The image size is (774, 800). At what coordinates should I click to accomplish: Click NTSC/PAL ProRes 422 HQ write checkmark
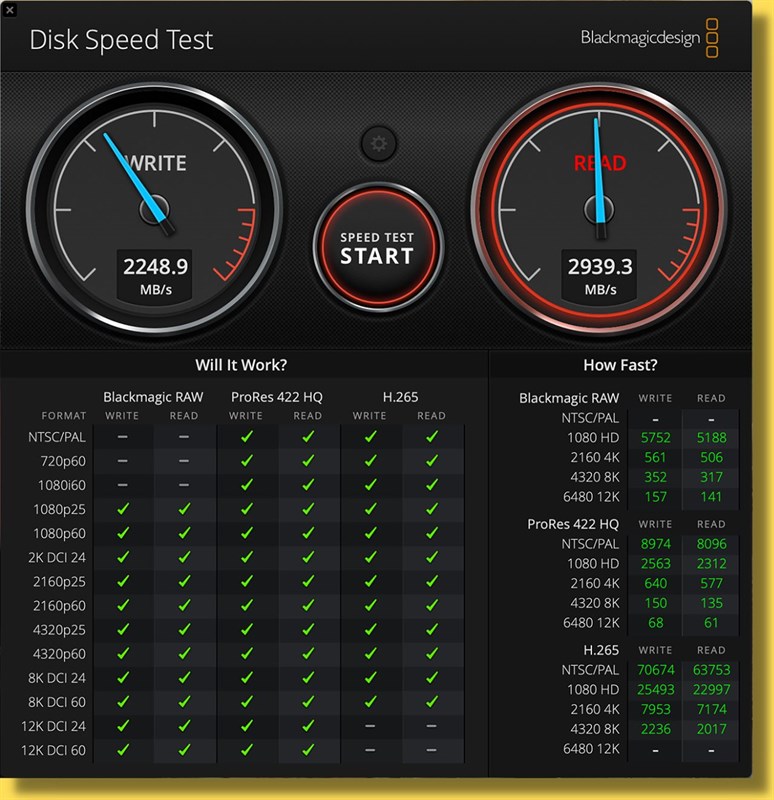(x=246, y=437)
